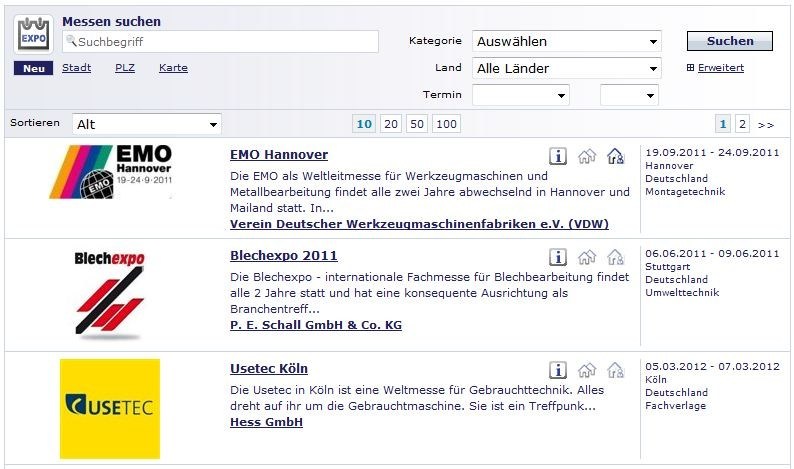Click the Montagetechnik category text
Image resolution: width=794 pixels, height=469 pixels.
tap(685, 191)
